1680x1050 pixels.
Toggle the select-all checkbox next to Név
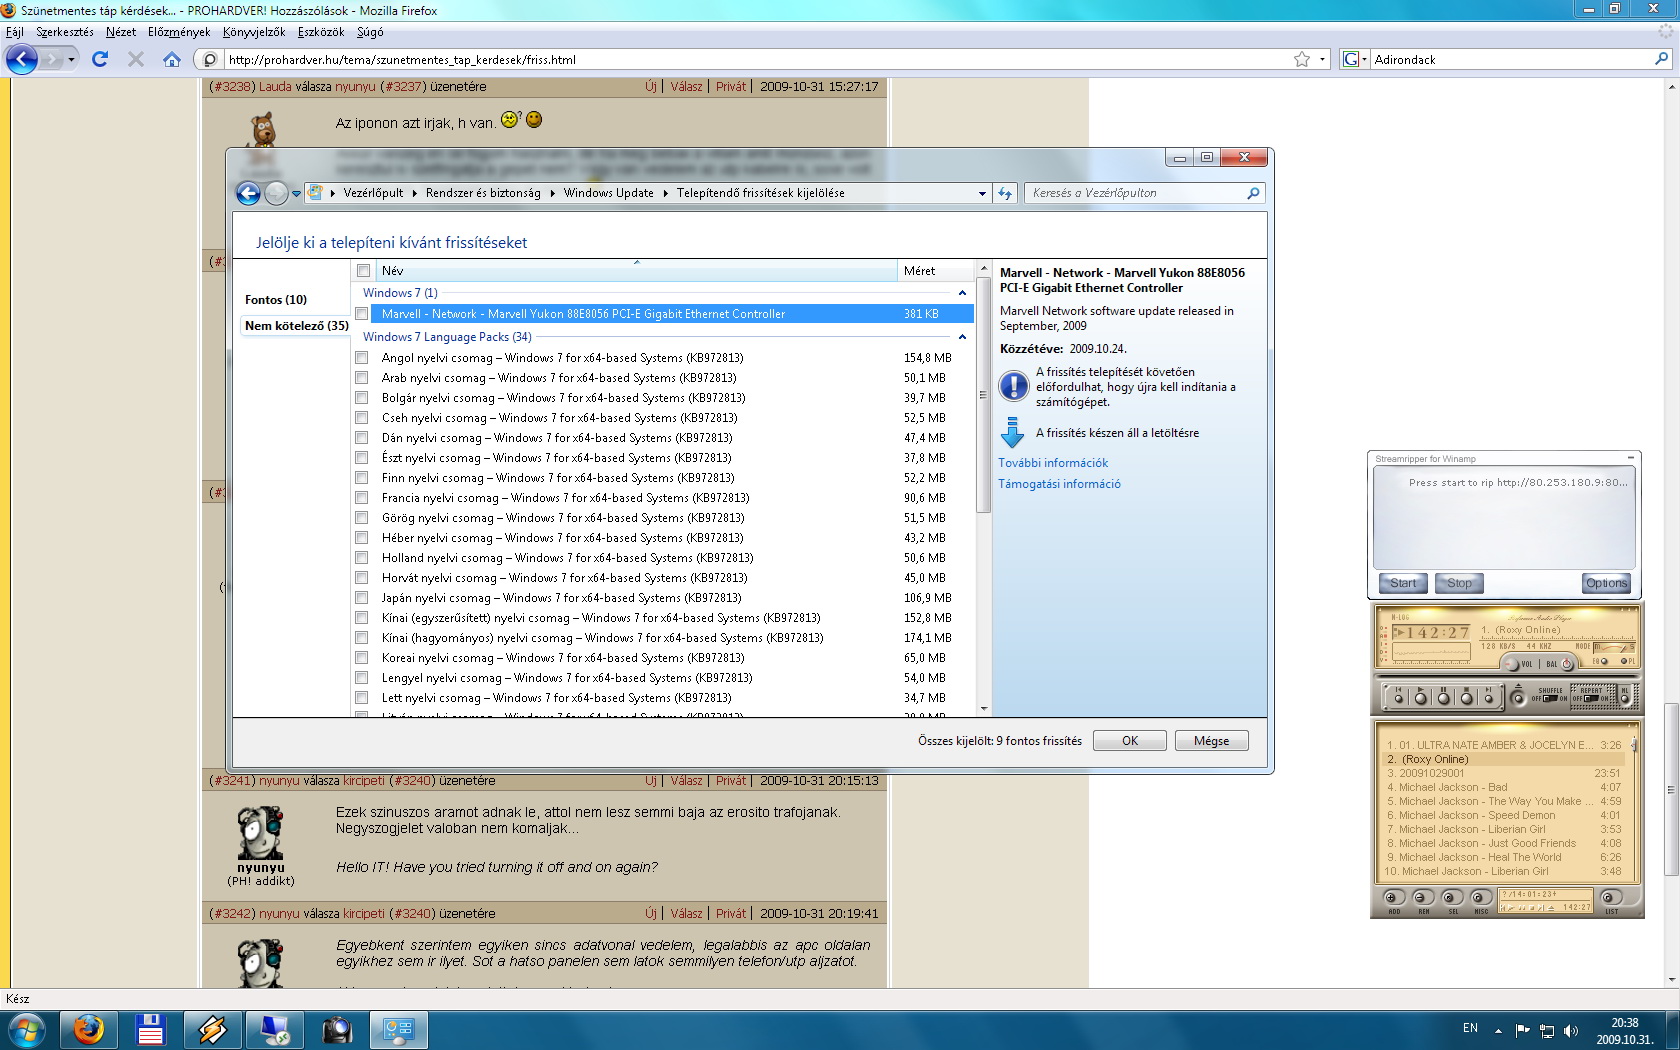(x=364, y=271)
